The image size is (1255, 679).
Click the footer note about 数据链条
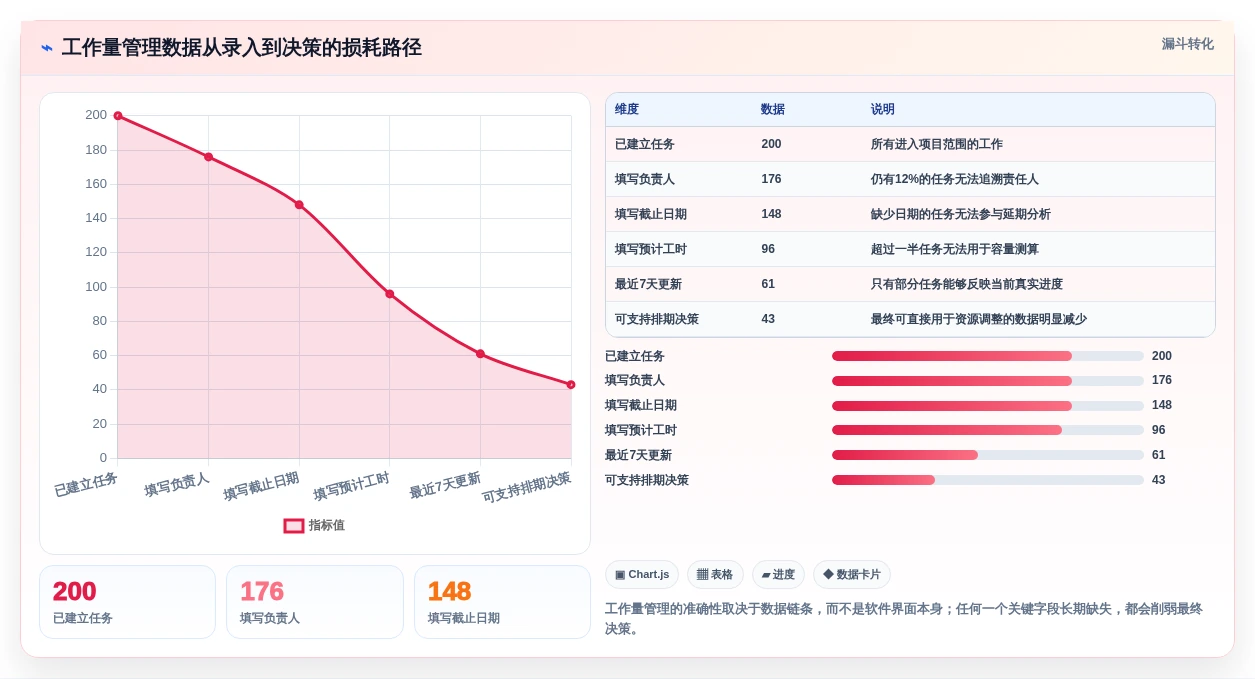point(904,618)
